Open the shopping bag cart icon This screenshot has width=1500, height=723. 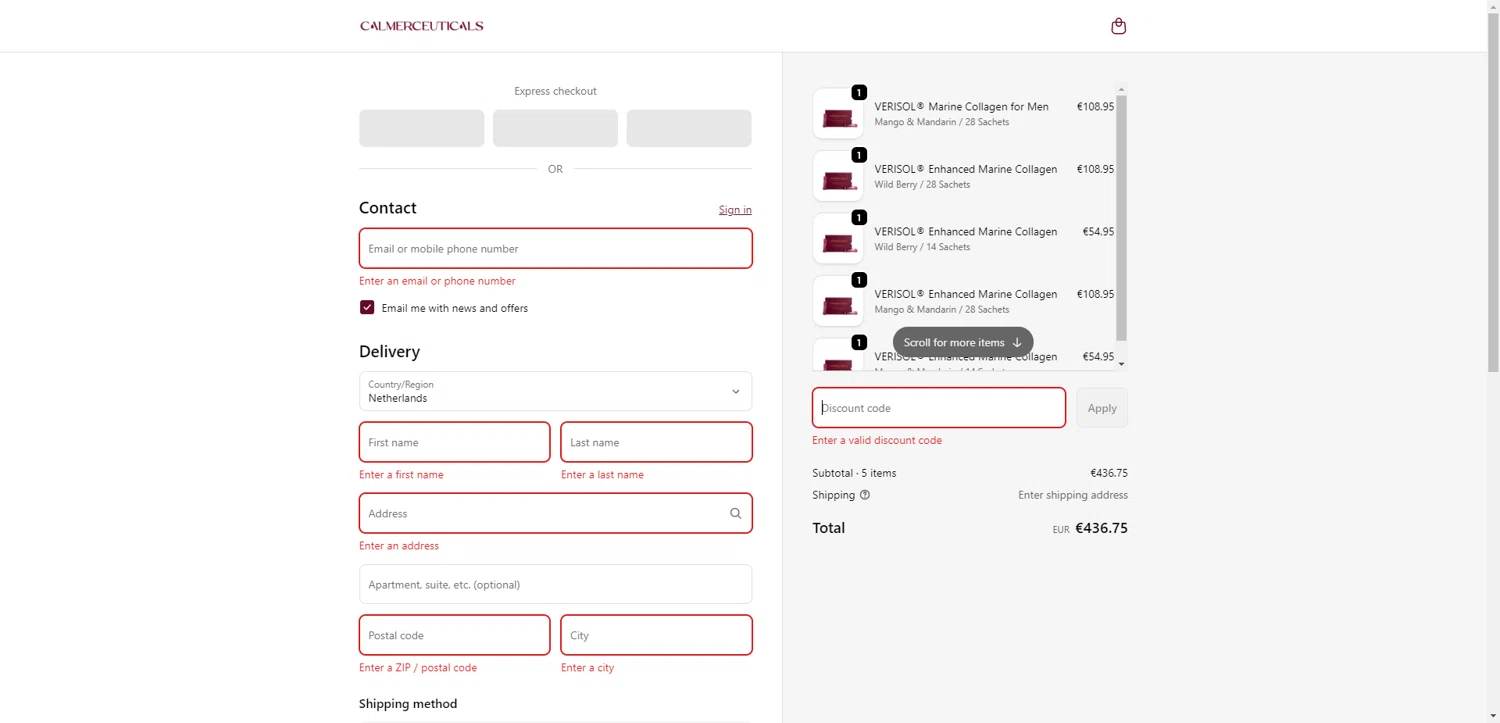tap(1118, 26)
